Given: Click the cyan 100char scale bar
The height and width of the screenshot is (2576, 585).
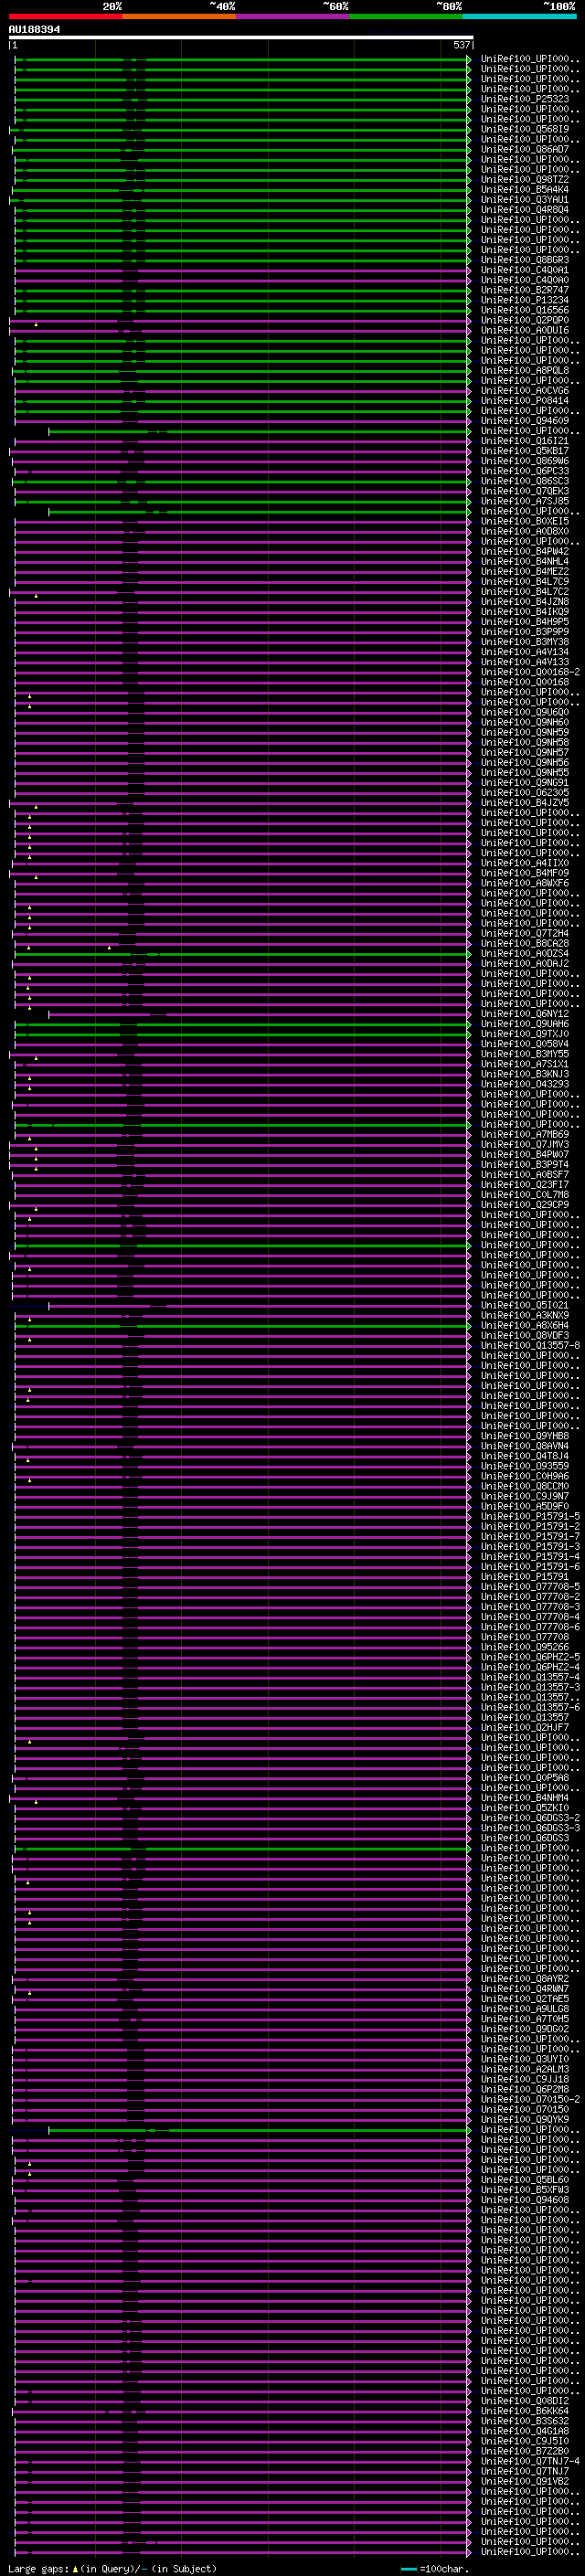Looking at the screenshot, I should point(408,2568).
